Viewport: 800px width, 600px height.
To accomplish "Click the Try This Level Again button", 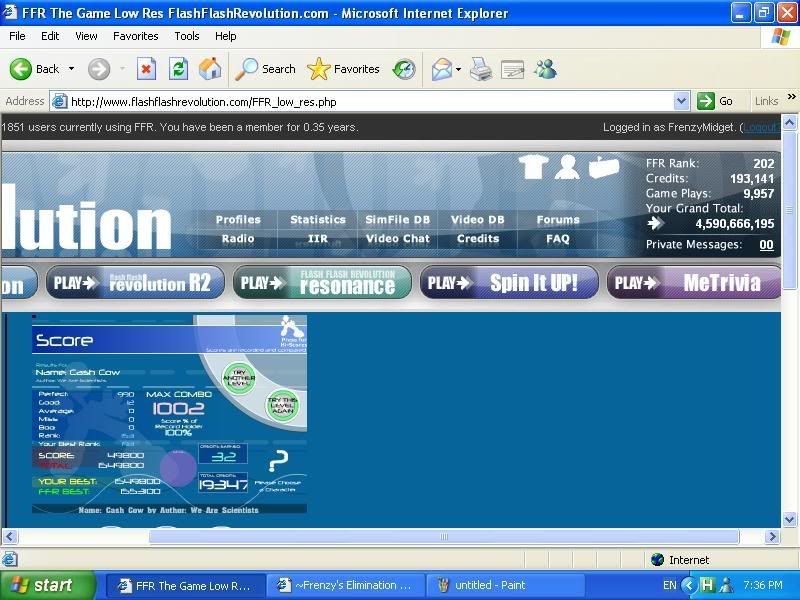I will pyautogui.click(x=283, y=406).
